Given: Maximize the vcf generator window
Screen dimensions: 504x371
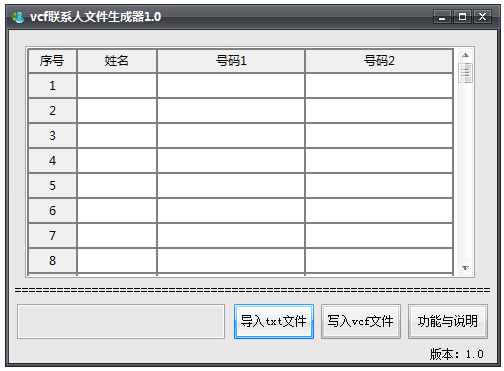Looking at the screenshot, I should point(462,17).
